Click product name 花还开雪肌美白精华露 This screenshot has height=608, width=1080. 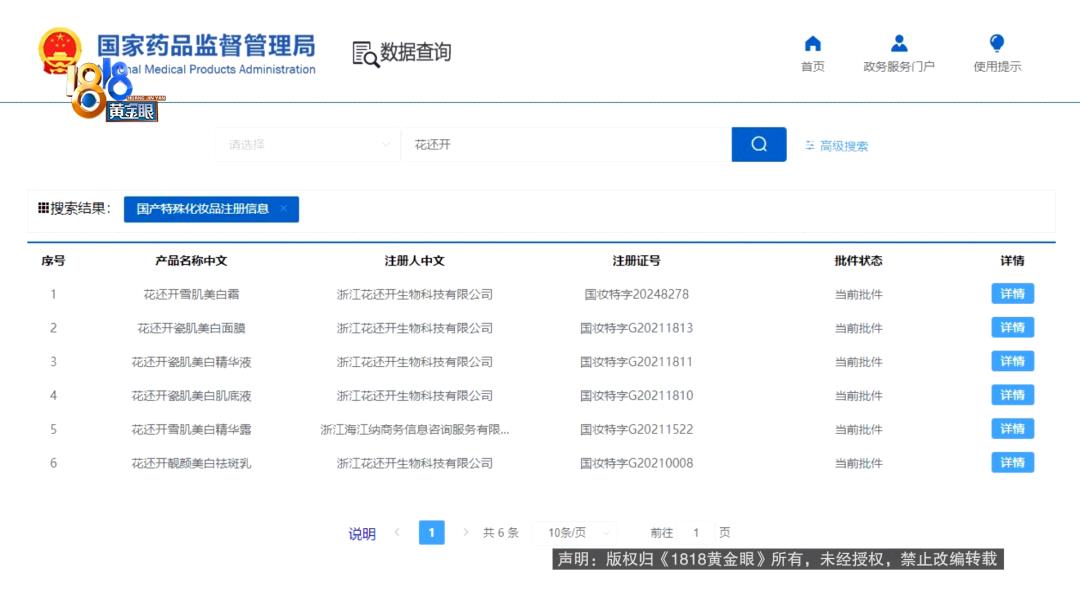click(191, 430)
